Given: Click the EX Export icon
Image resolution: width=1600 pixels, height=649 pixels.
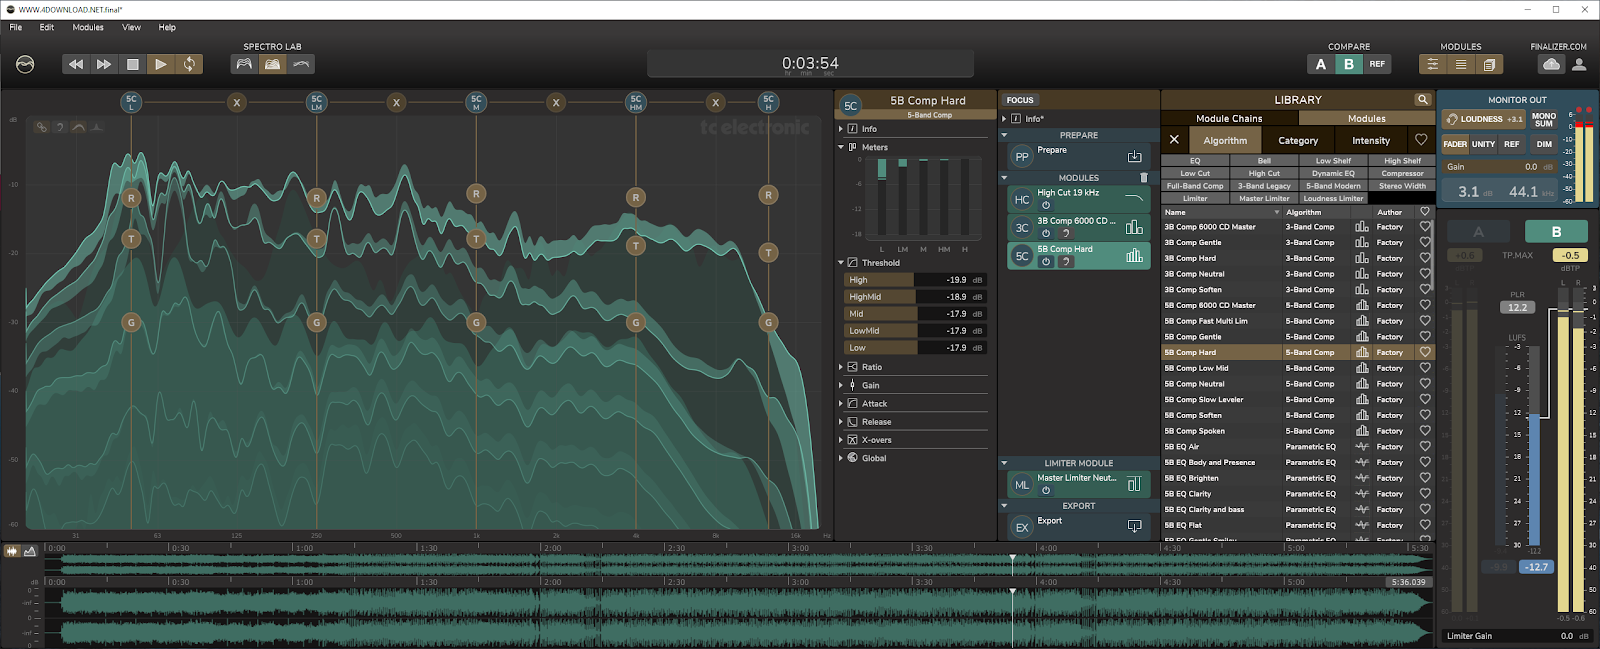Looking at the screenshot, I should (1022, 527).
